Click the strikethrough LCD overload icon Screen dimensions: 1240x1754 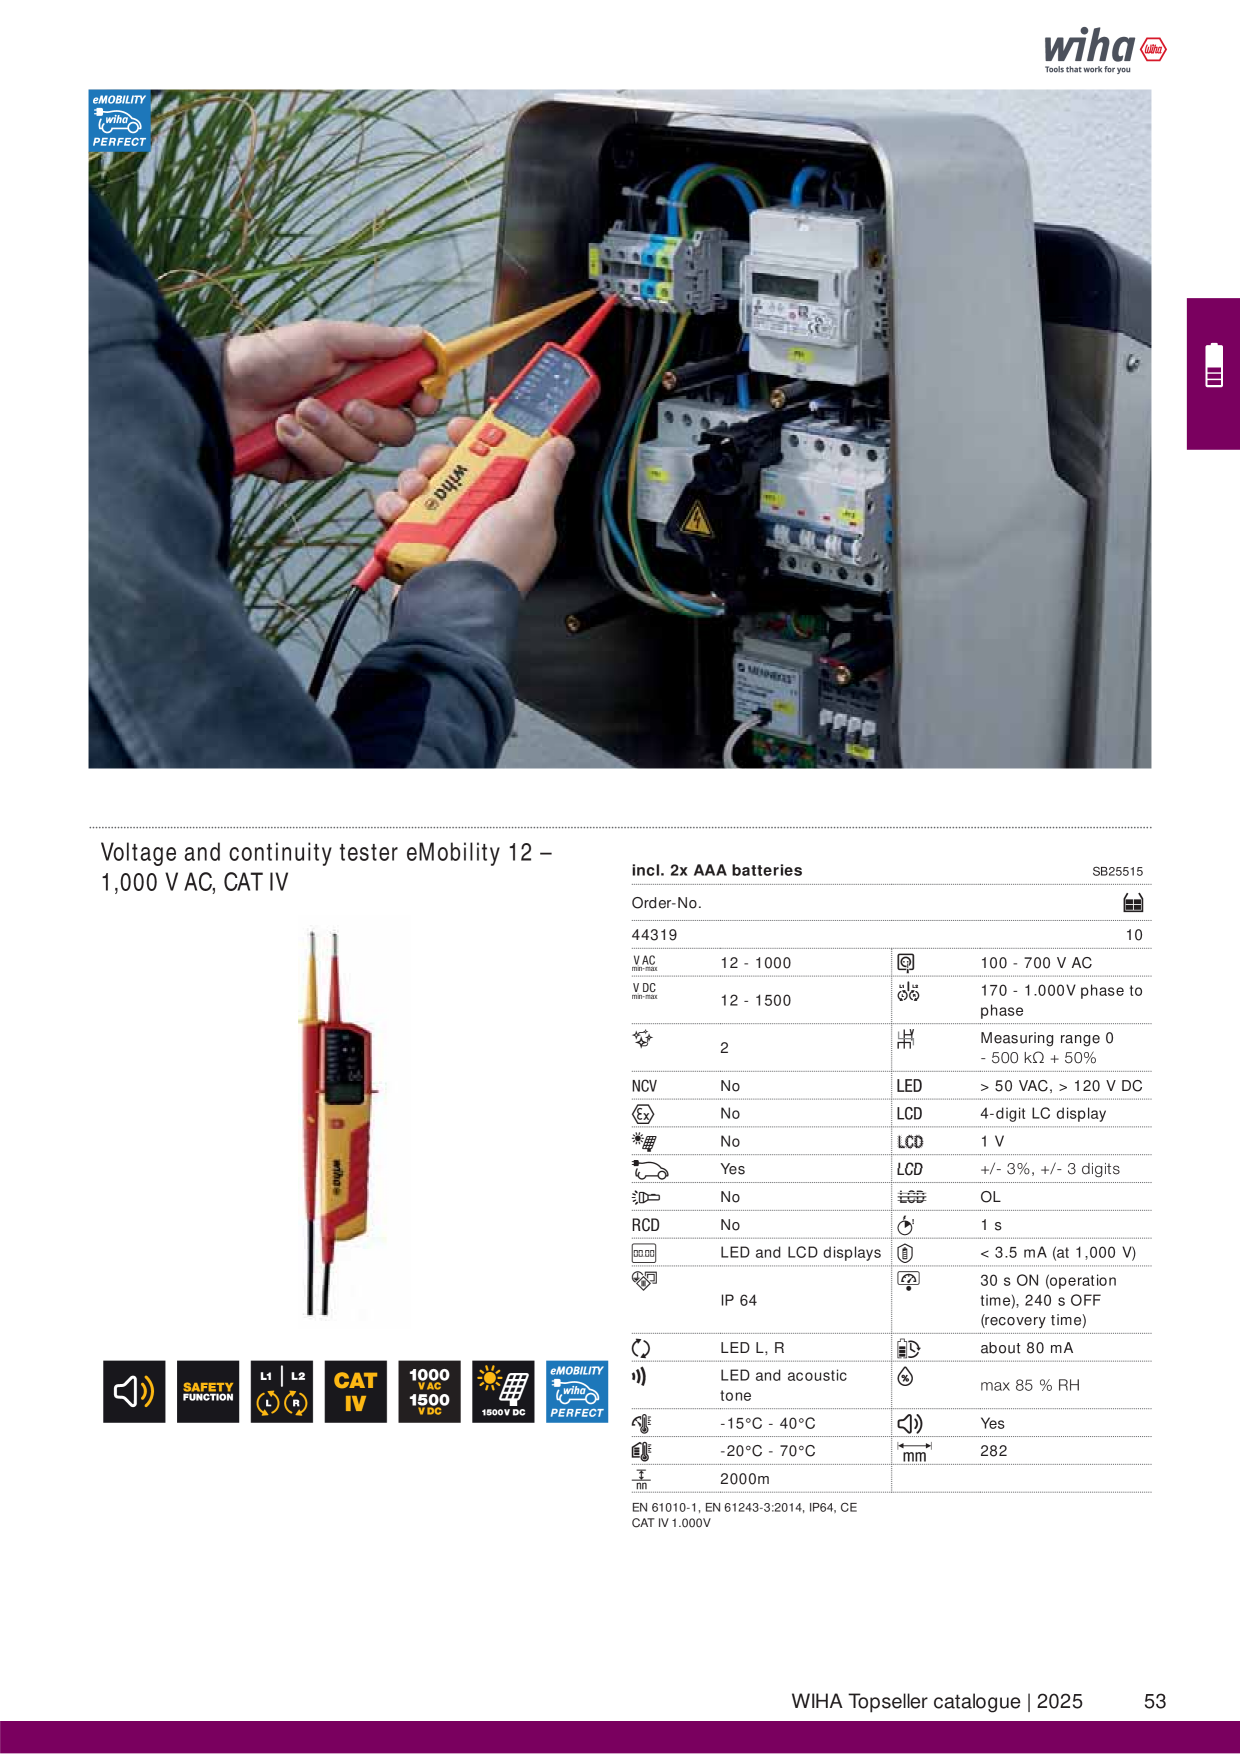(911, 1197)
